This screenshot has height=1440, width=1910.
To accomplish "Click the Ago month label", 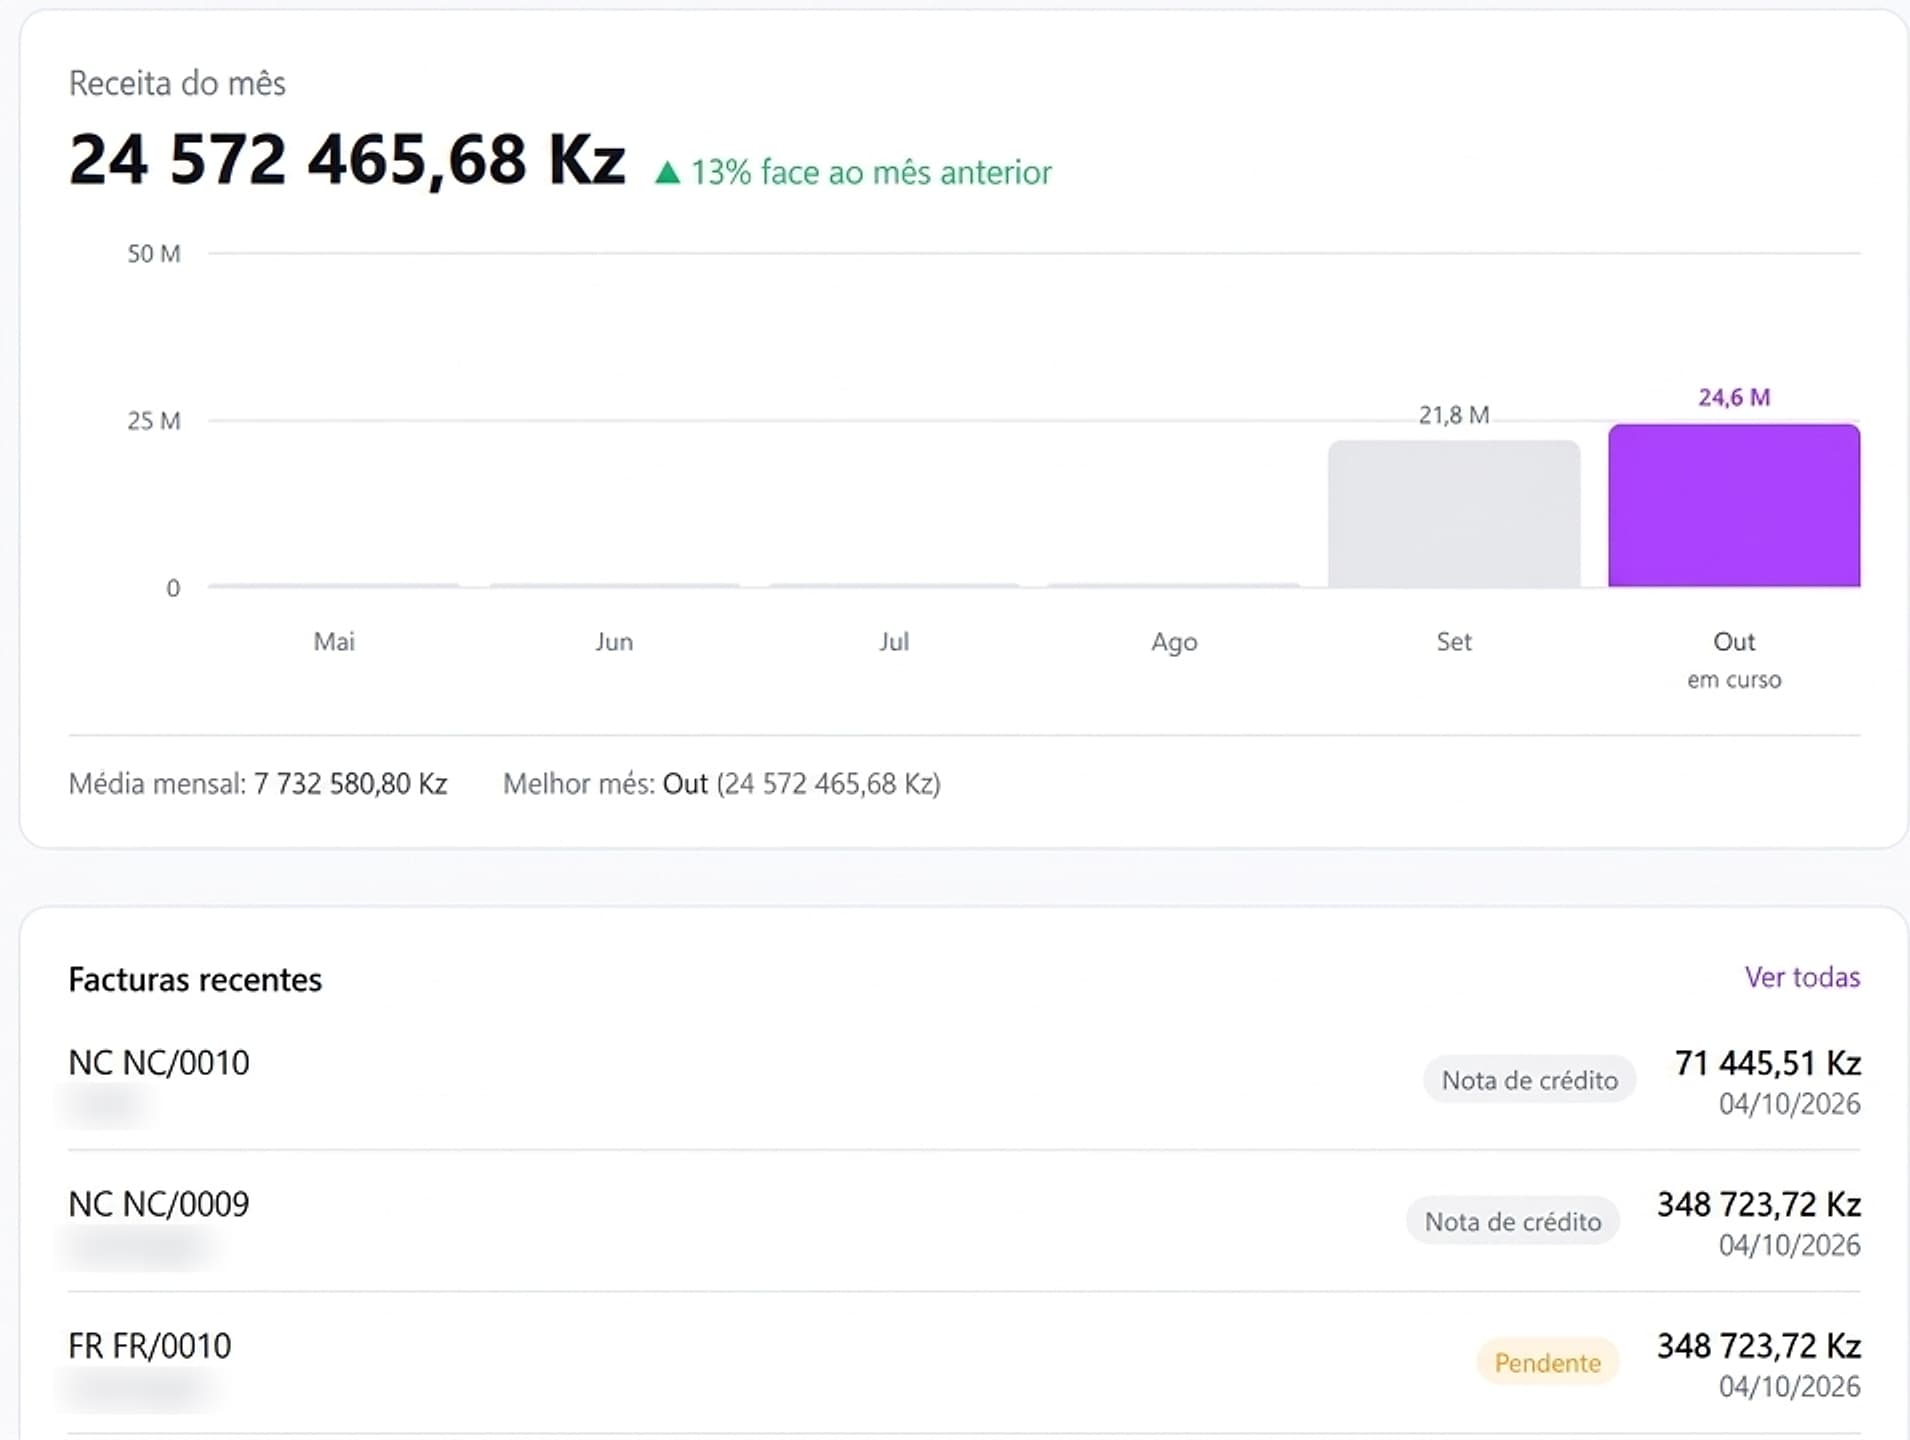I will (x=1174, y=641).
